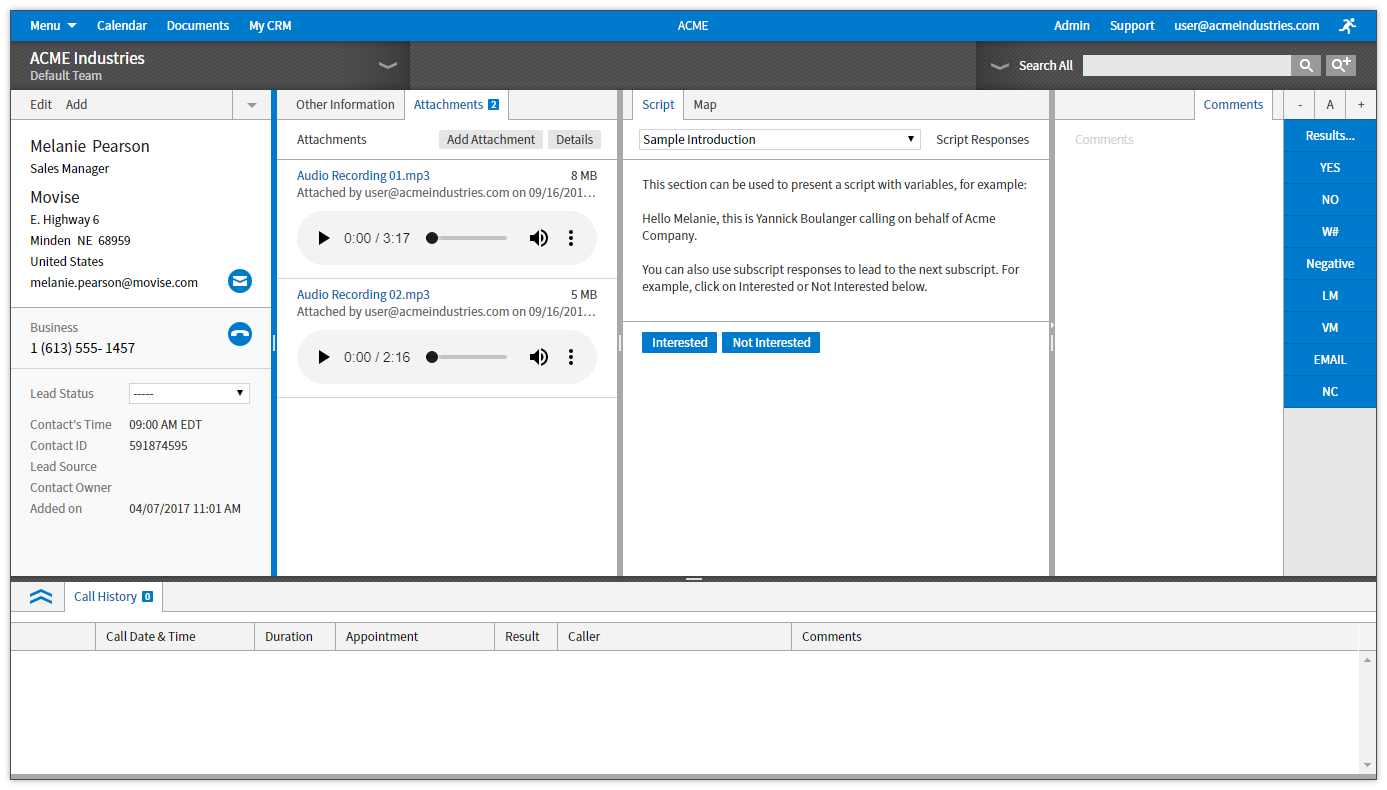The width and height of the screenshot is (1387, 790).
Task: Seek in Audio Recording 02 progress slider
Action: pos(467,357)
